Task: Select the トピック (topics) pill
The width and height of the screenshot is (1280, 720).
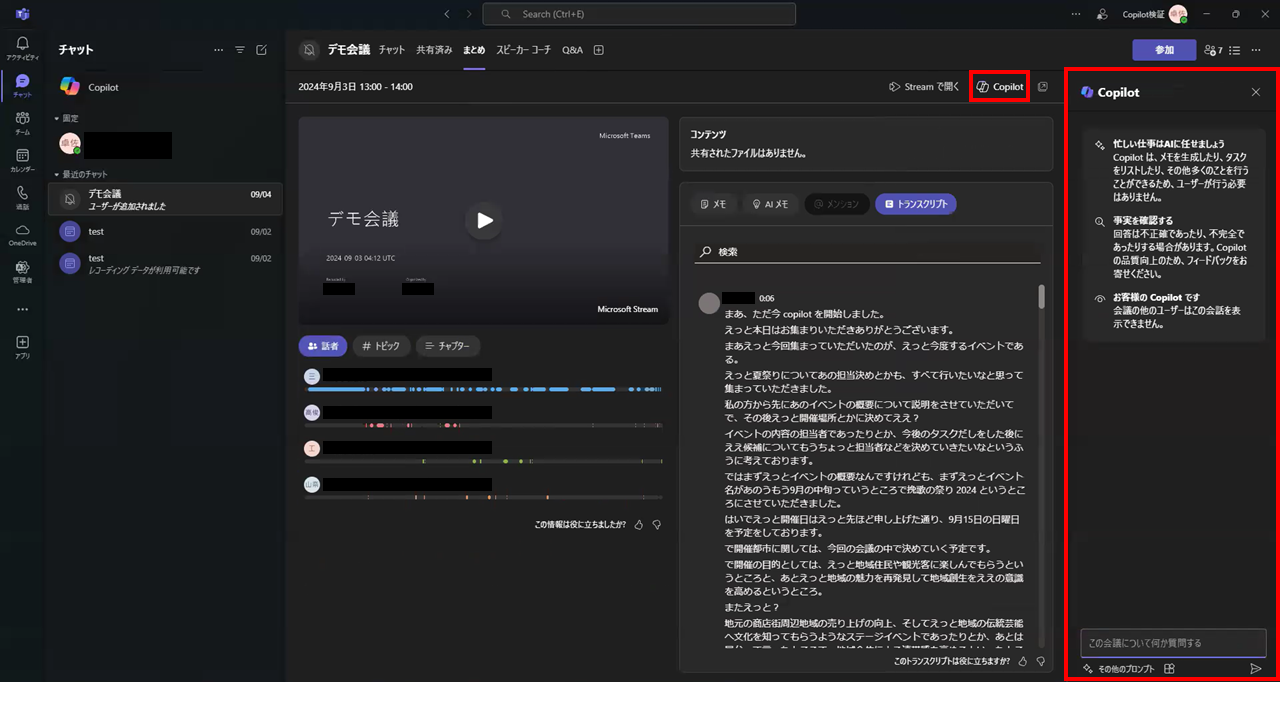Action: [x=380, y=346]
